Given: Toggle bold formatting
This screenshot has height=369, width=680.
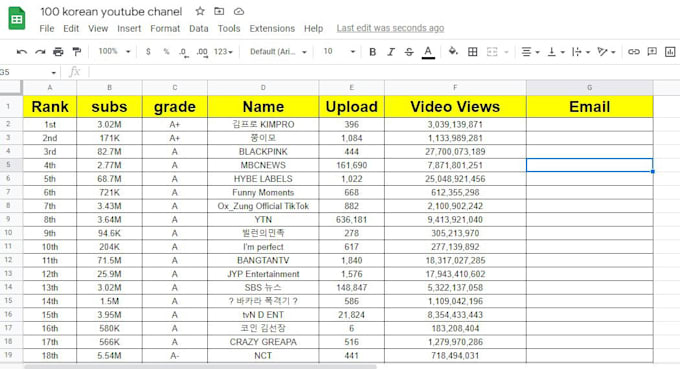Looking at the screenshot, I should [372, 52].
